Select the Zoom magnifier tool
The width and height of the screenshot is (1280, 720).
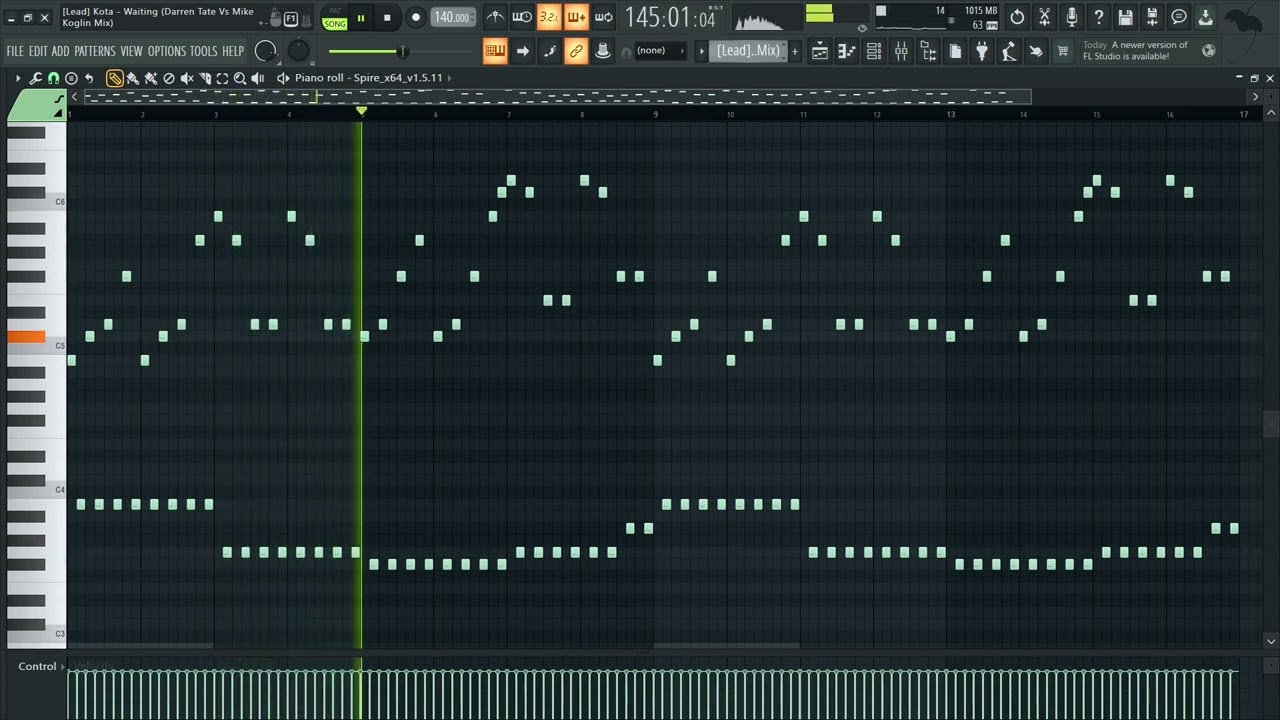tap(239, 78)
